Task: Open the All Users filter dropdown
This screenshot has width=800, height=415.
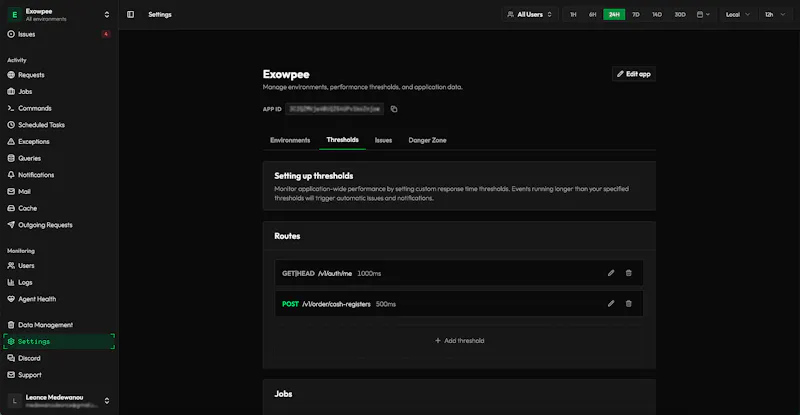Action: 529,14
